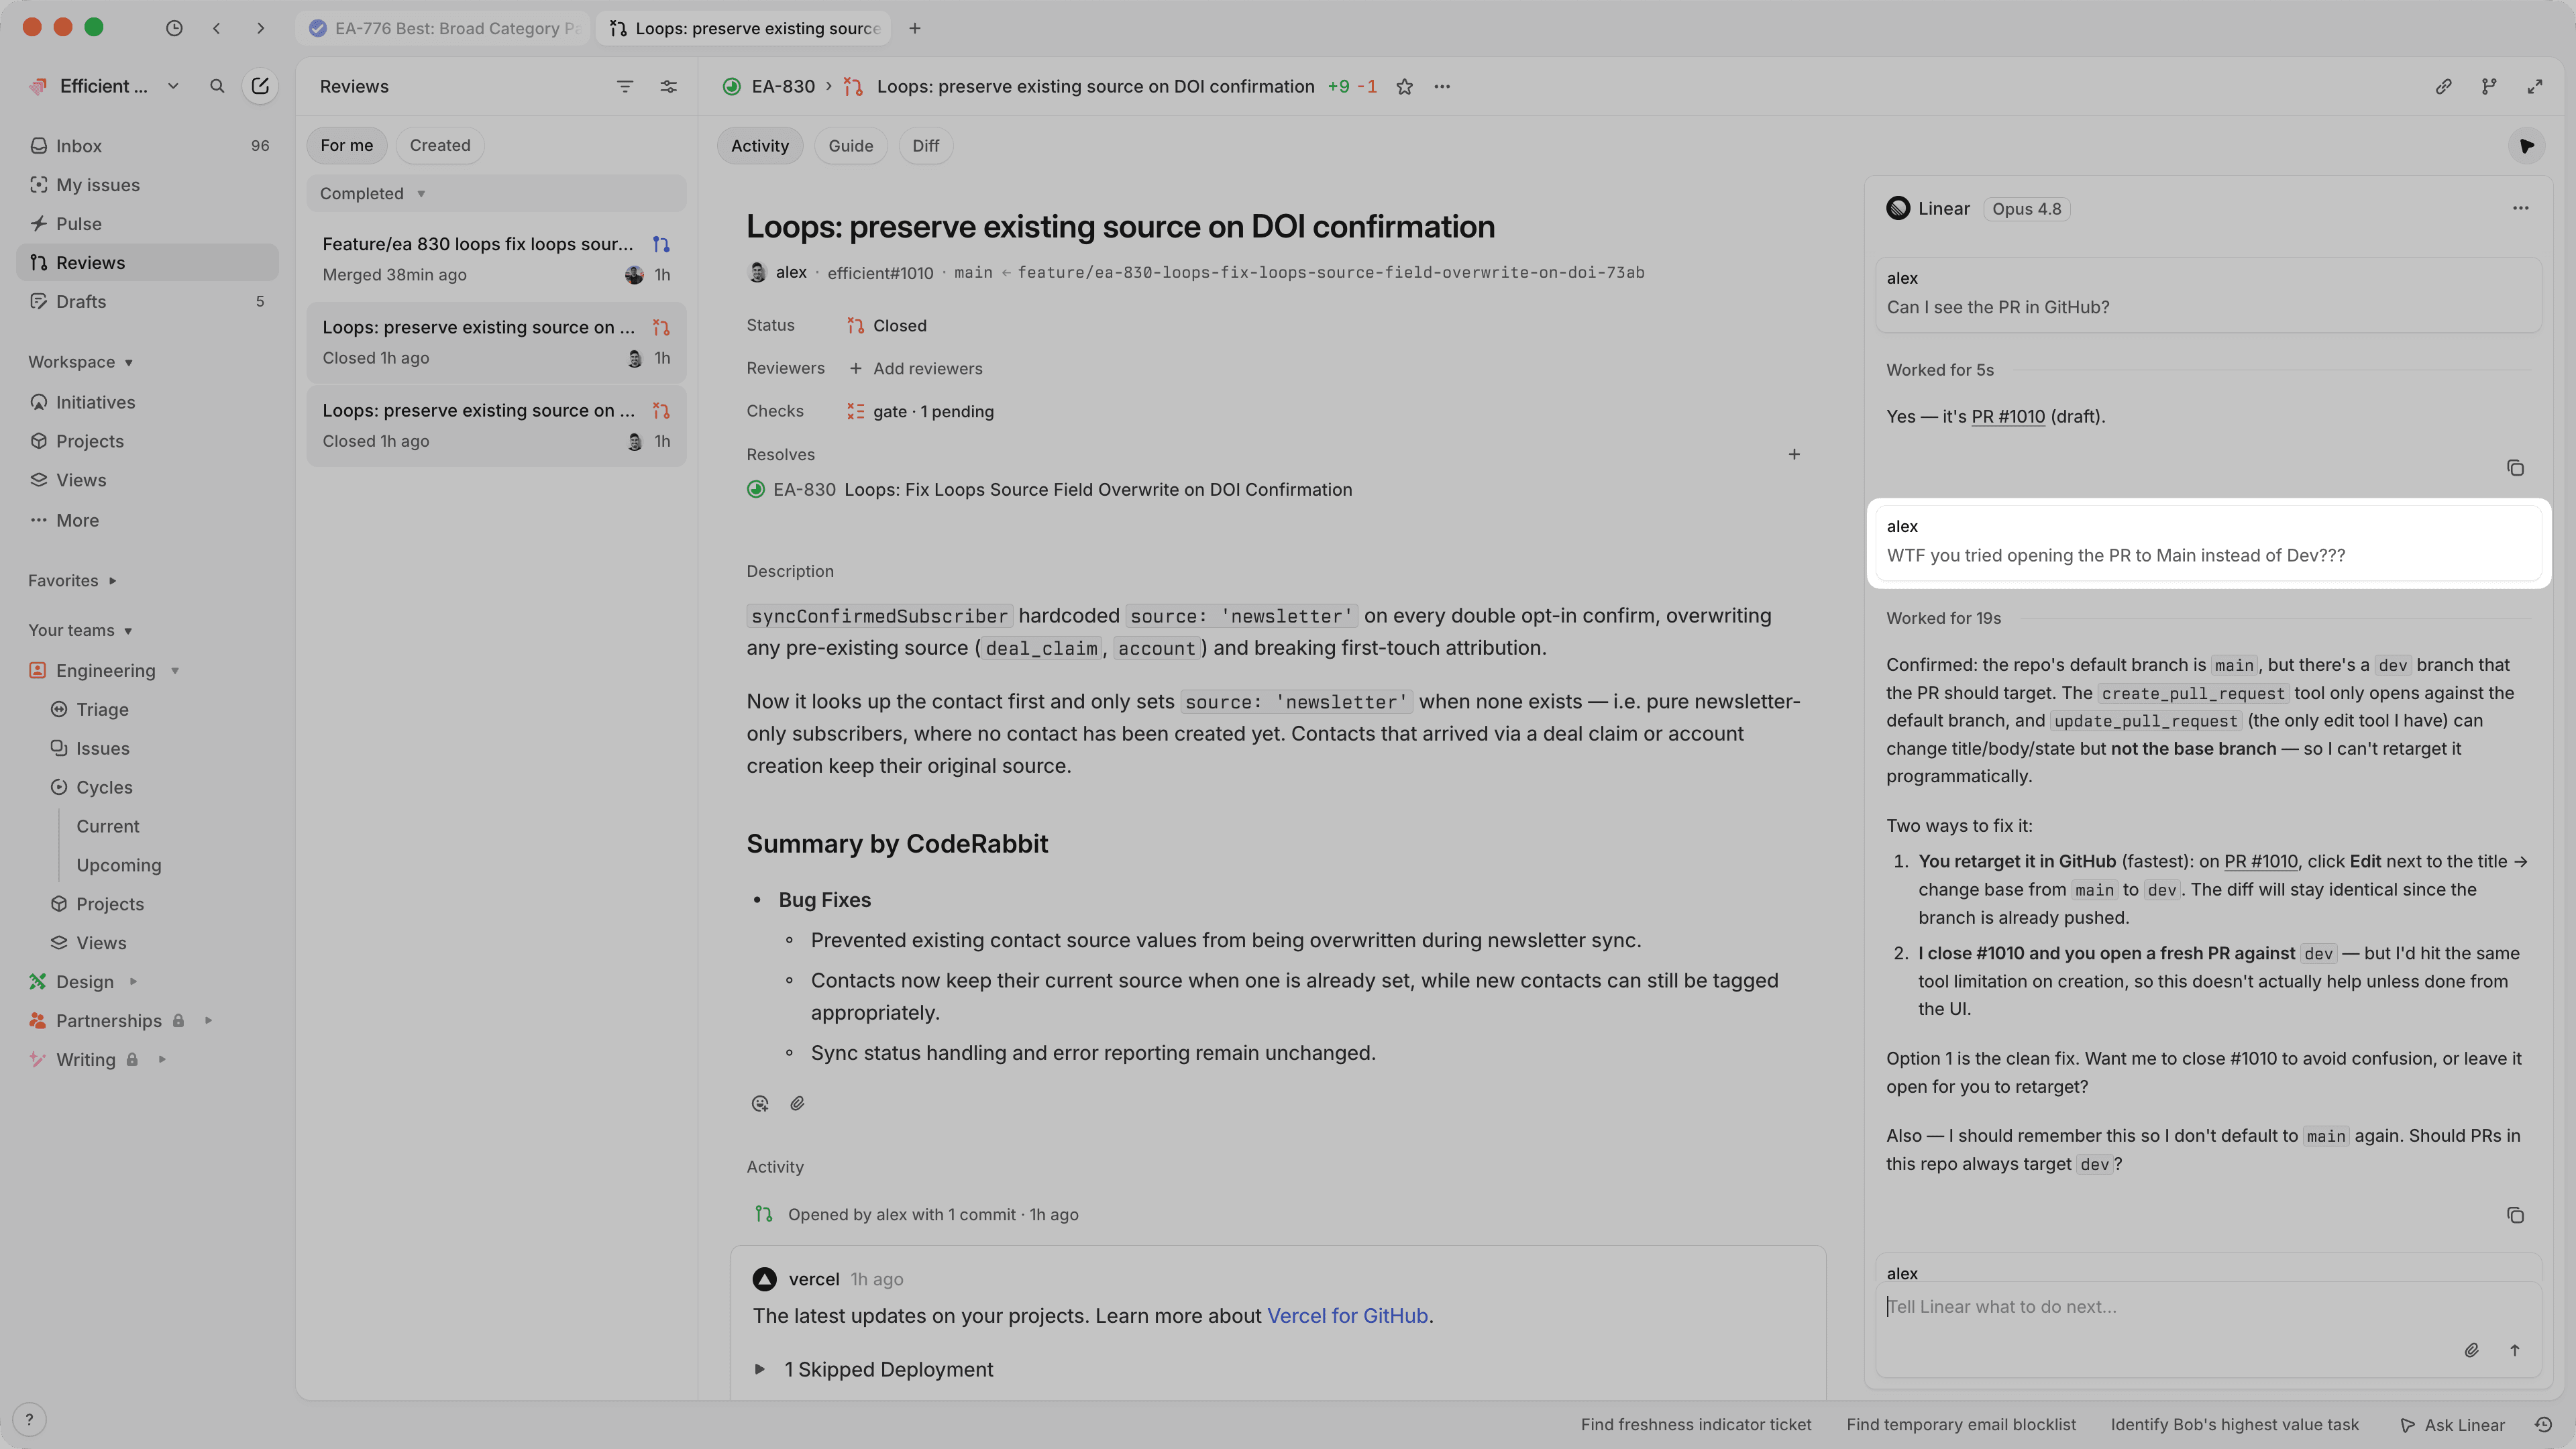This screenshot has width=2576, height=1449.
Task: Select the Diff tab
Action: (925, 146)
